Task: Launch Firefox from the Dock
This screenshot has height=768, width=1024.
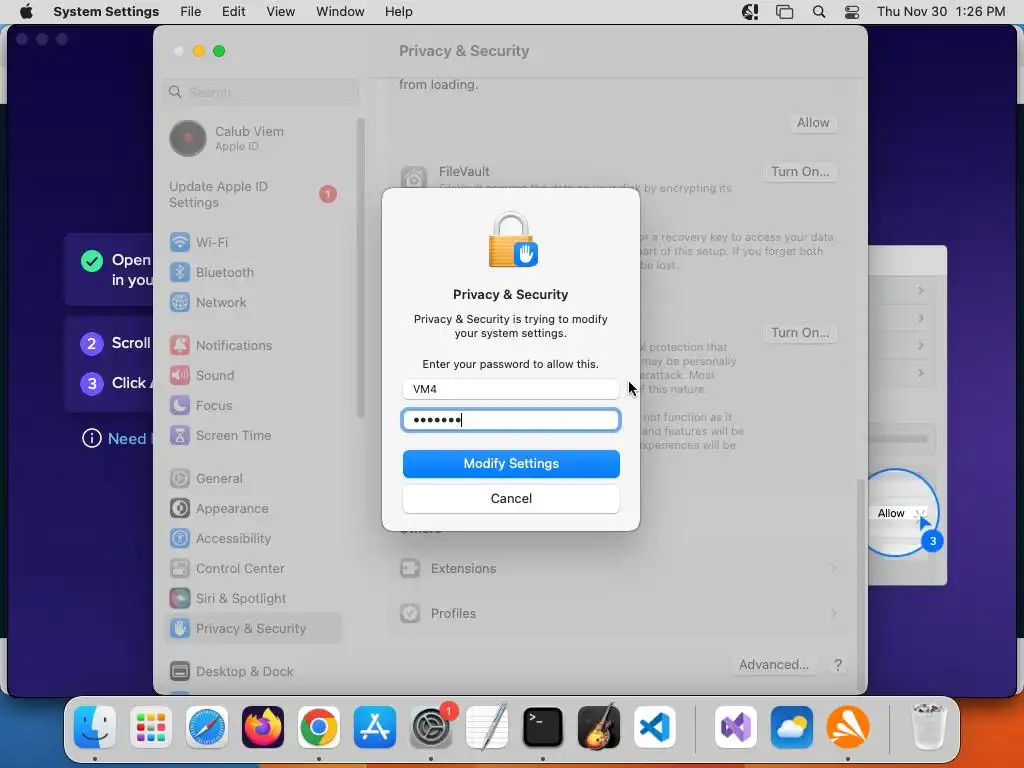Action: click(x=263, y=727)
